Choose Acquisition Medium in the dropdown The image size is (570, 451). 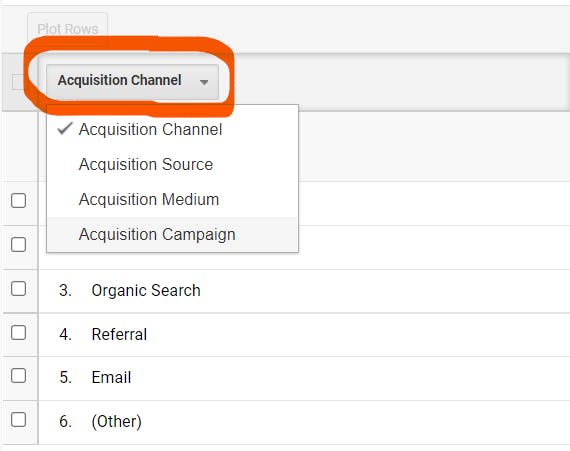tap(173, 199)
